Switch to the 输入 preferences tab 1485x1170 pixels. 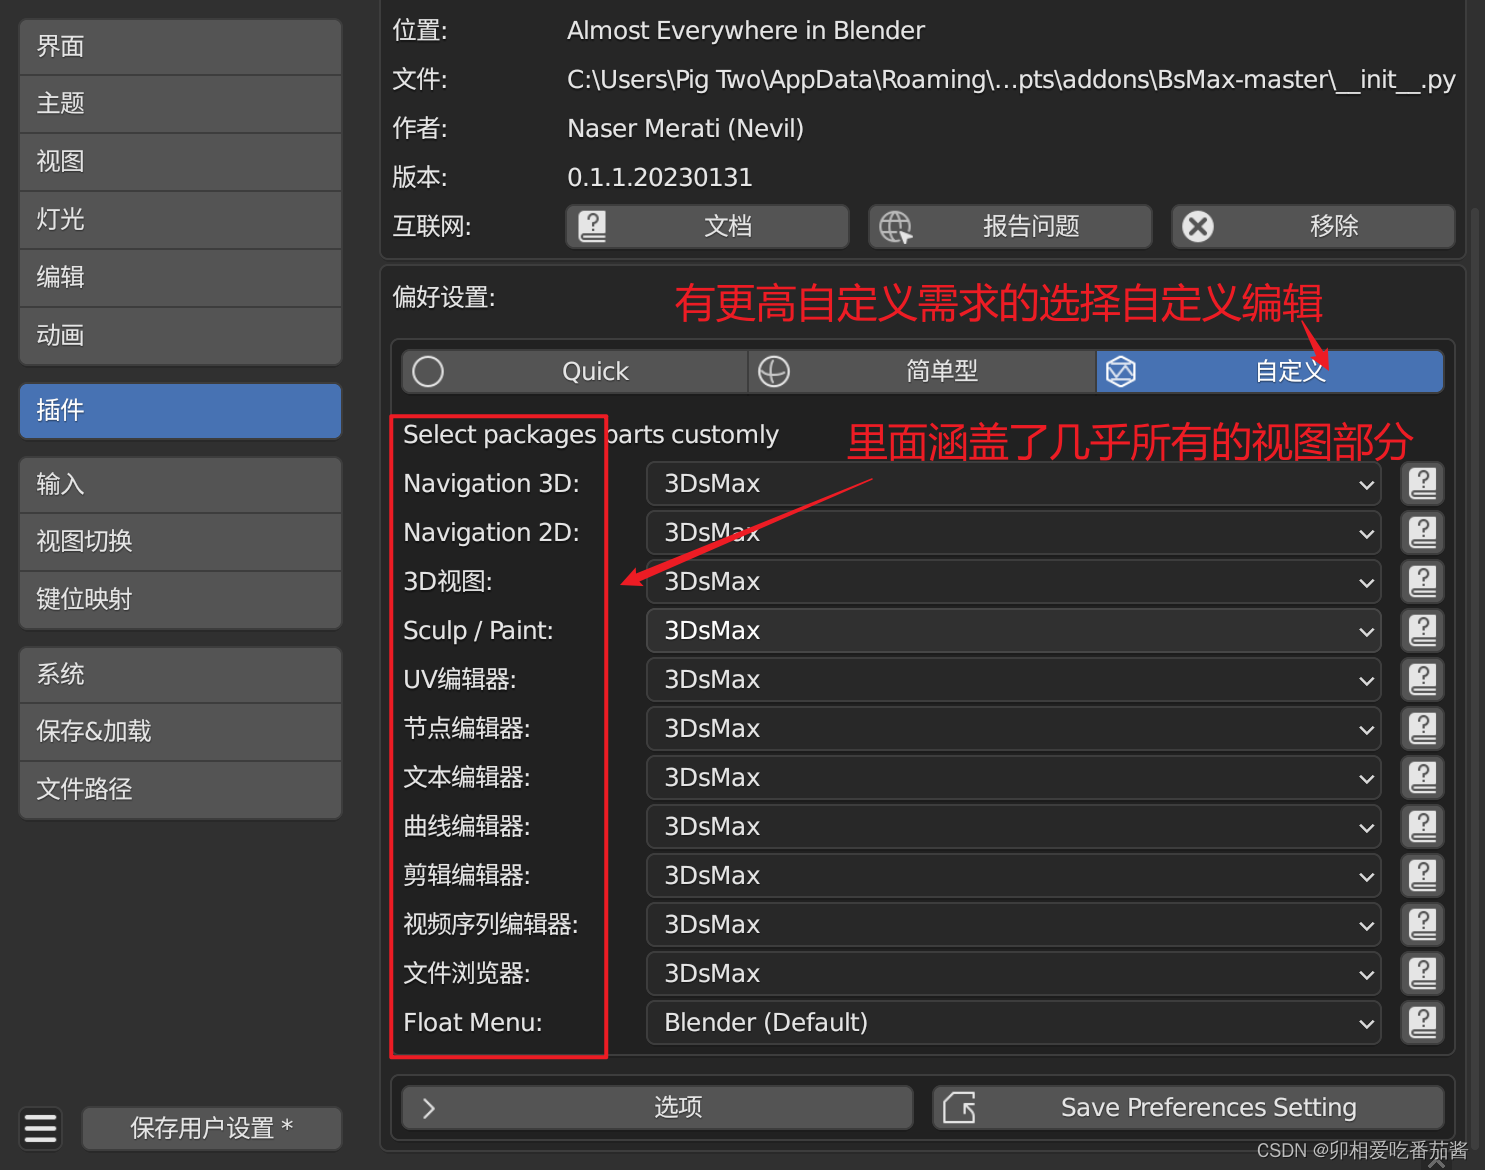180,484
